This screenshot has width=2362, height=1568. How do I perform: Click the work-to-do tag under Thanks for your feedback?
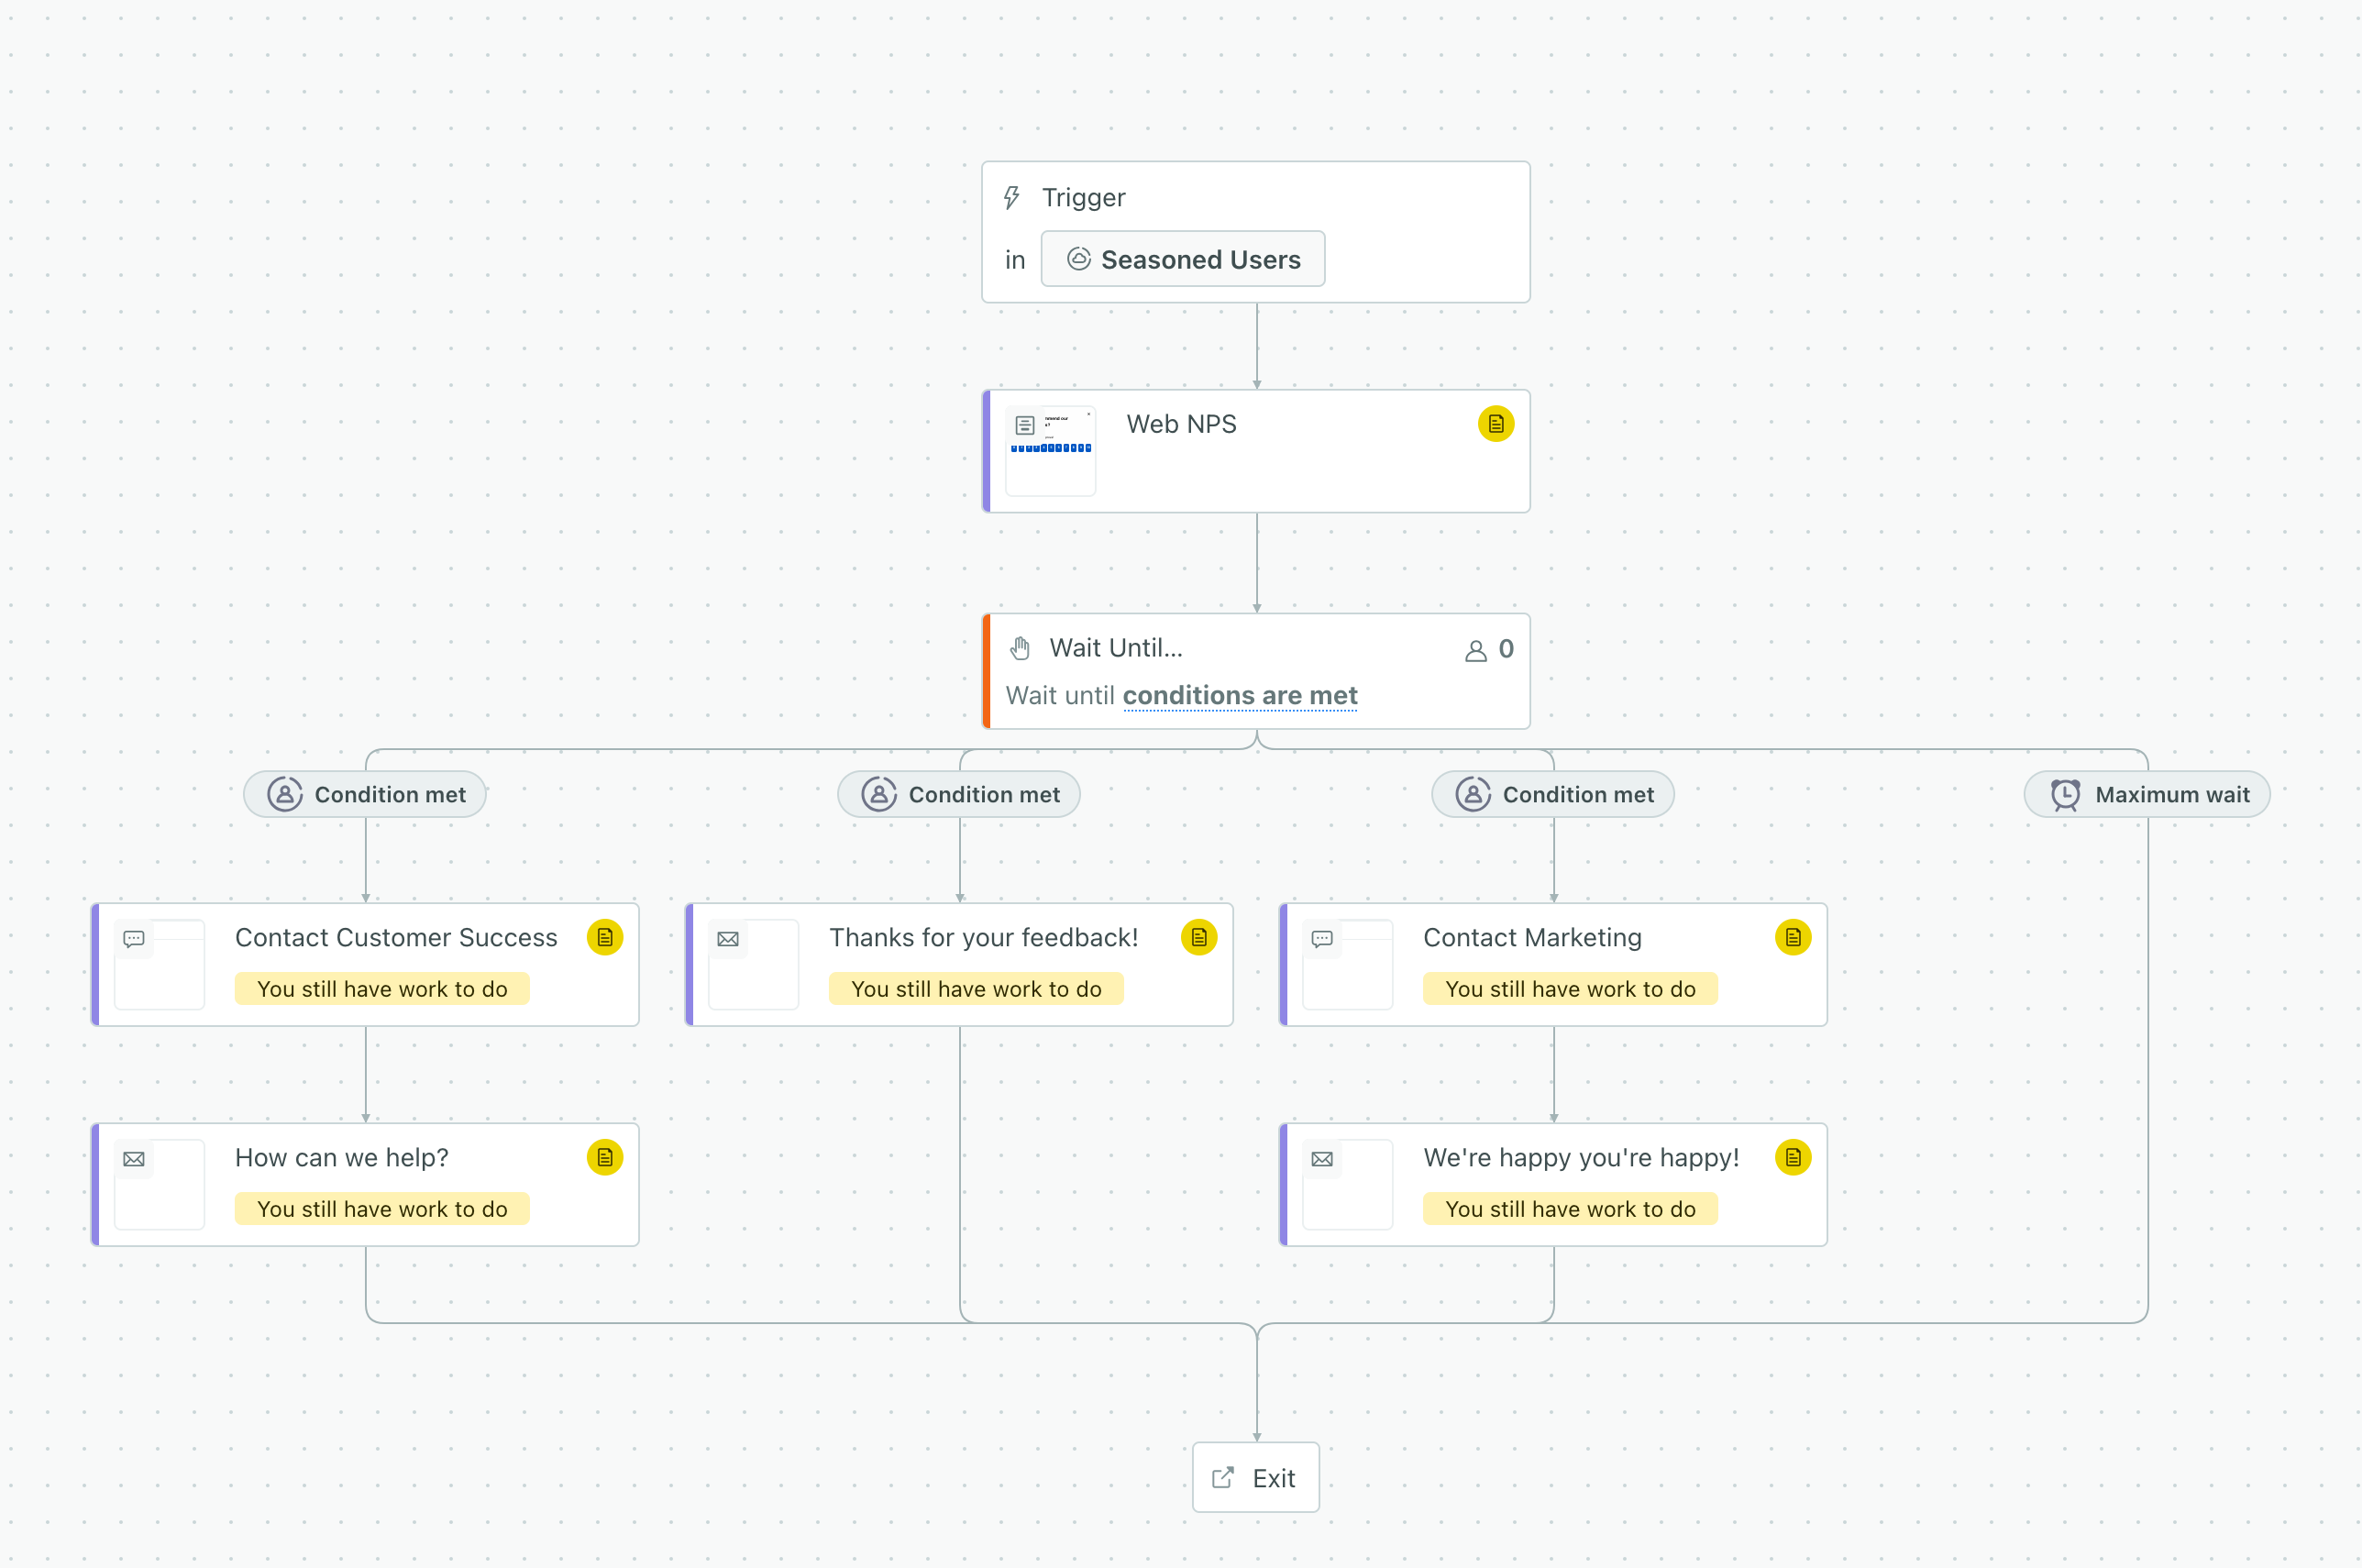[x=976, y=988]
